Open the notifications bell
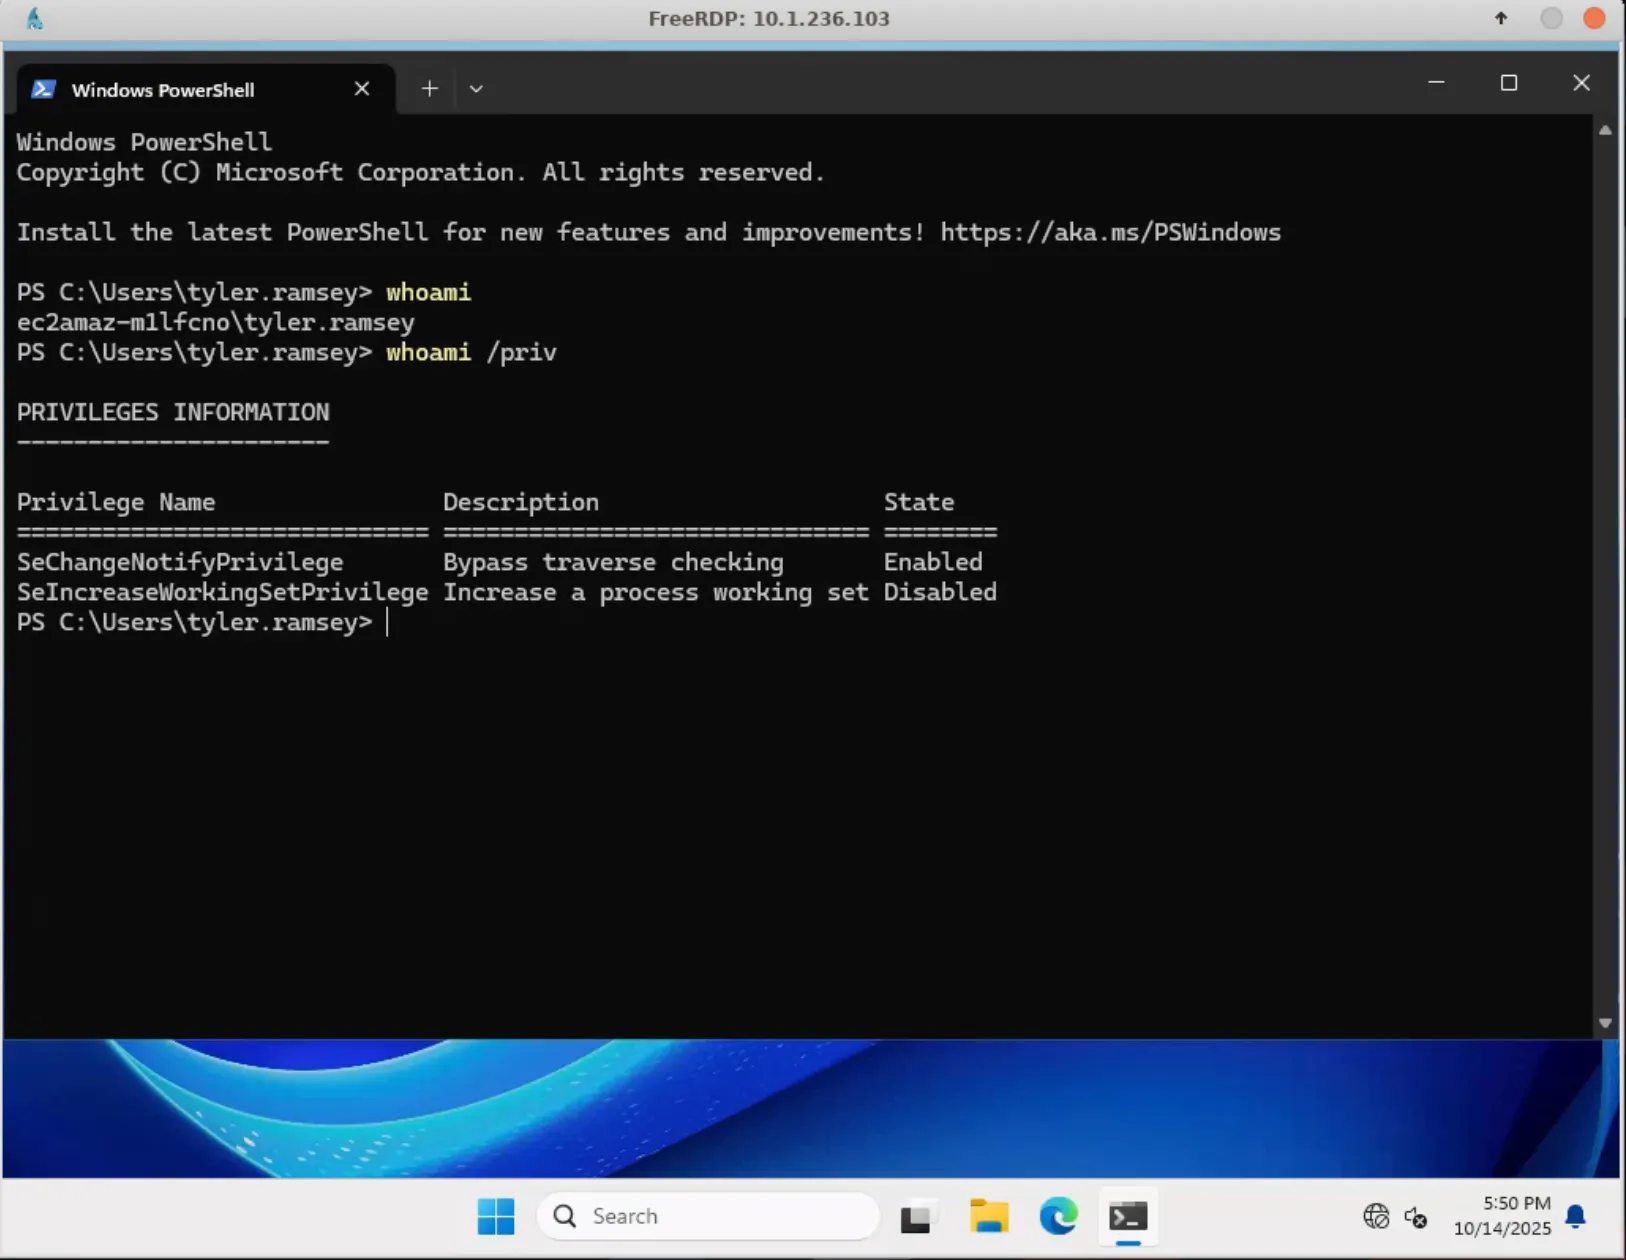 (x=1576, y=1216)
